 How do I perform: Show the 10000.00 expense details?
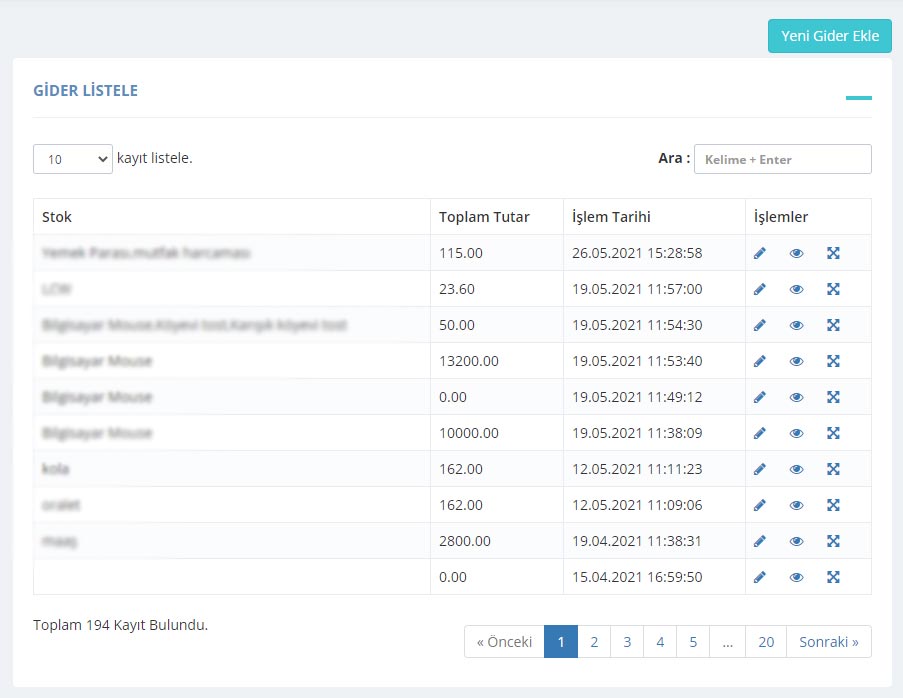(796, 433)
